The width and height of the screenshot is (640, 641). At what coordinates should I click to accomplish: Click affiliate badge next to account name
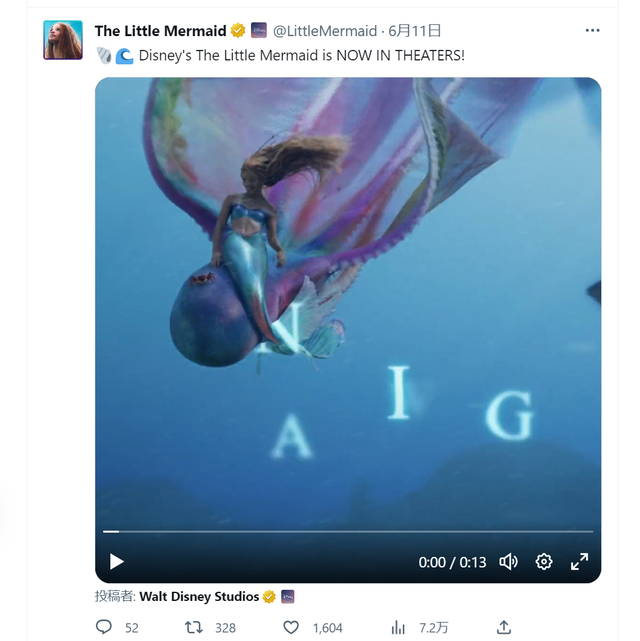(258, 31)
